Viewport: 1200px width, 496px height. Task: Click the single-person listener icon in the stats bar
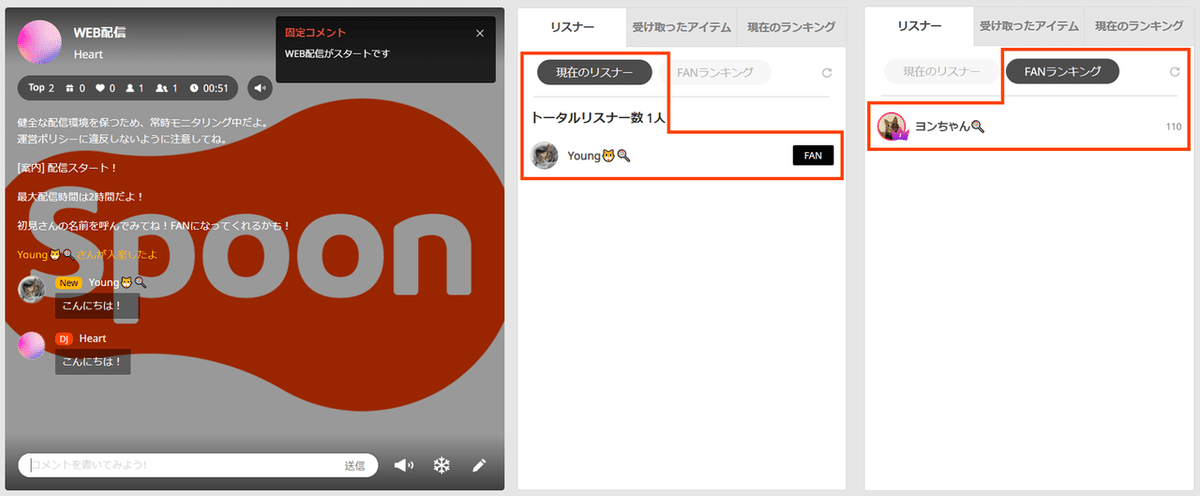[130, 88]
